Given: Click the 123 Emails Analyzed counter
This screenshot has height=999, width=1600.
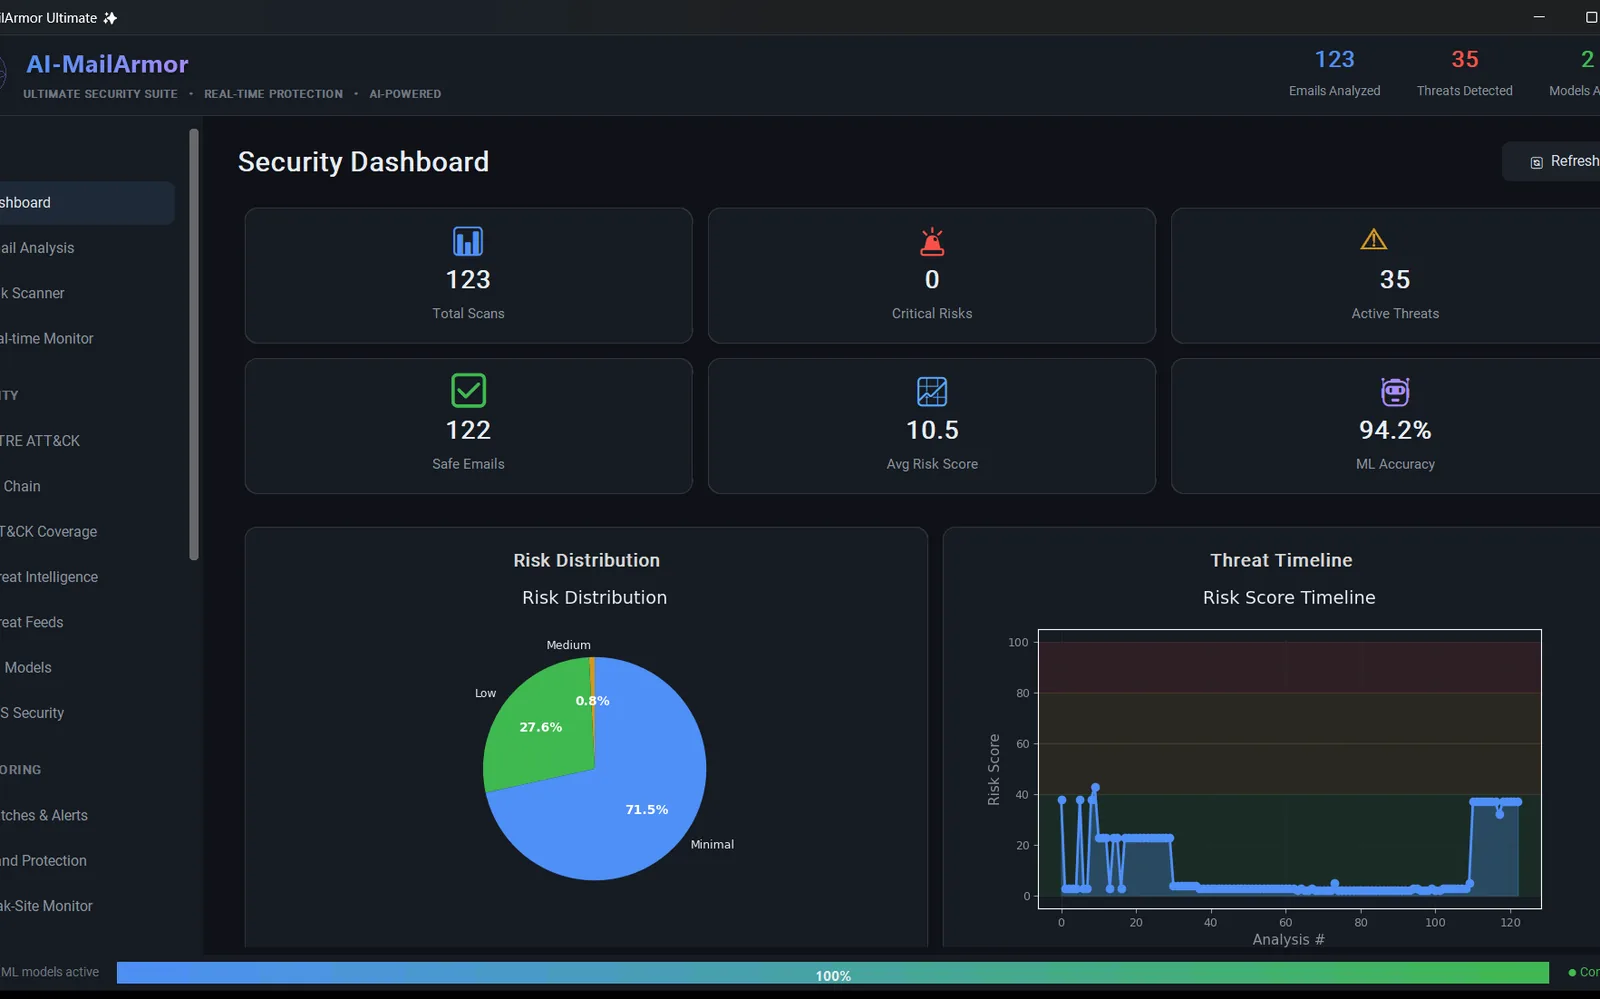Looking at the screenshot, I should (1334, 73).
